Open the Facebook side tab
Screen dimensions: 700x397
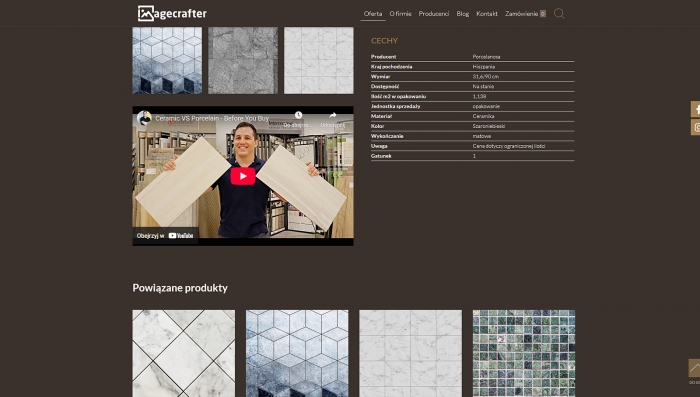pyautogui.click(x=696, y=109)
